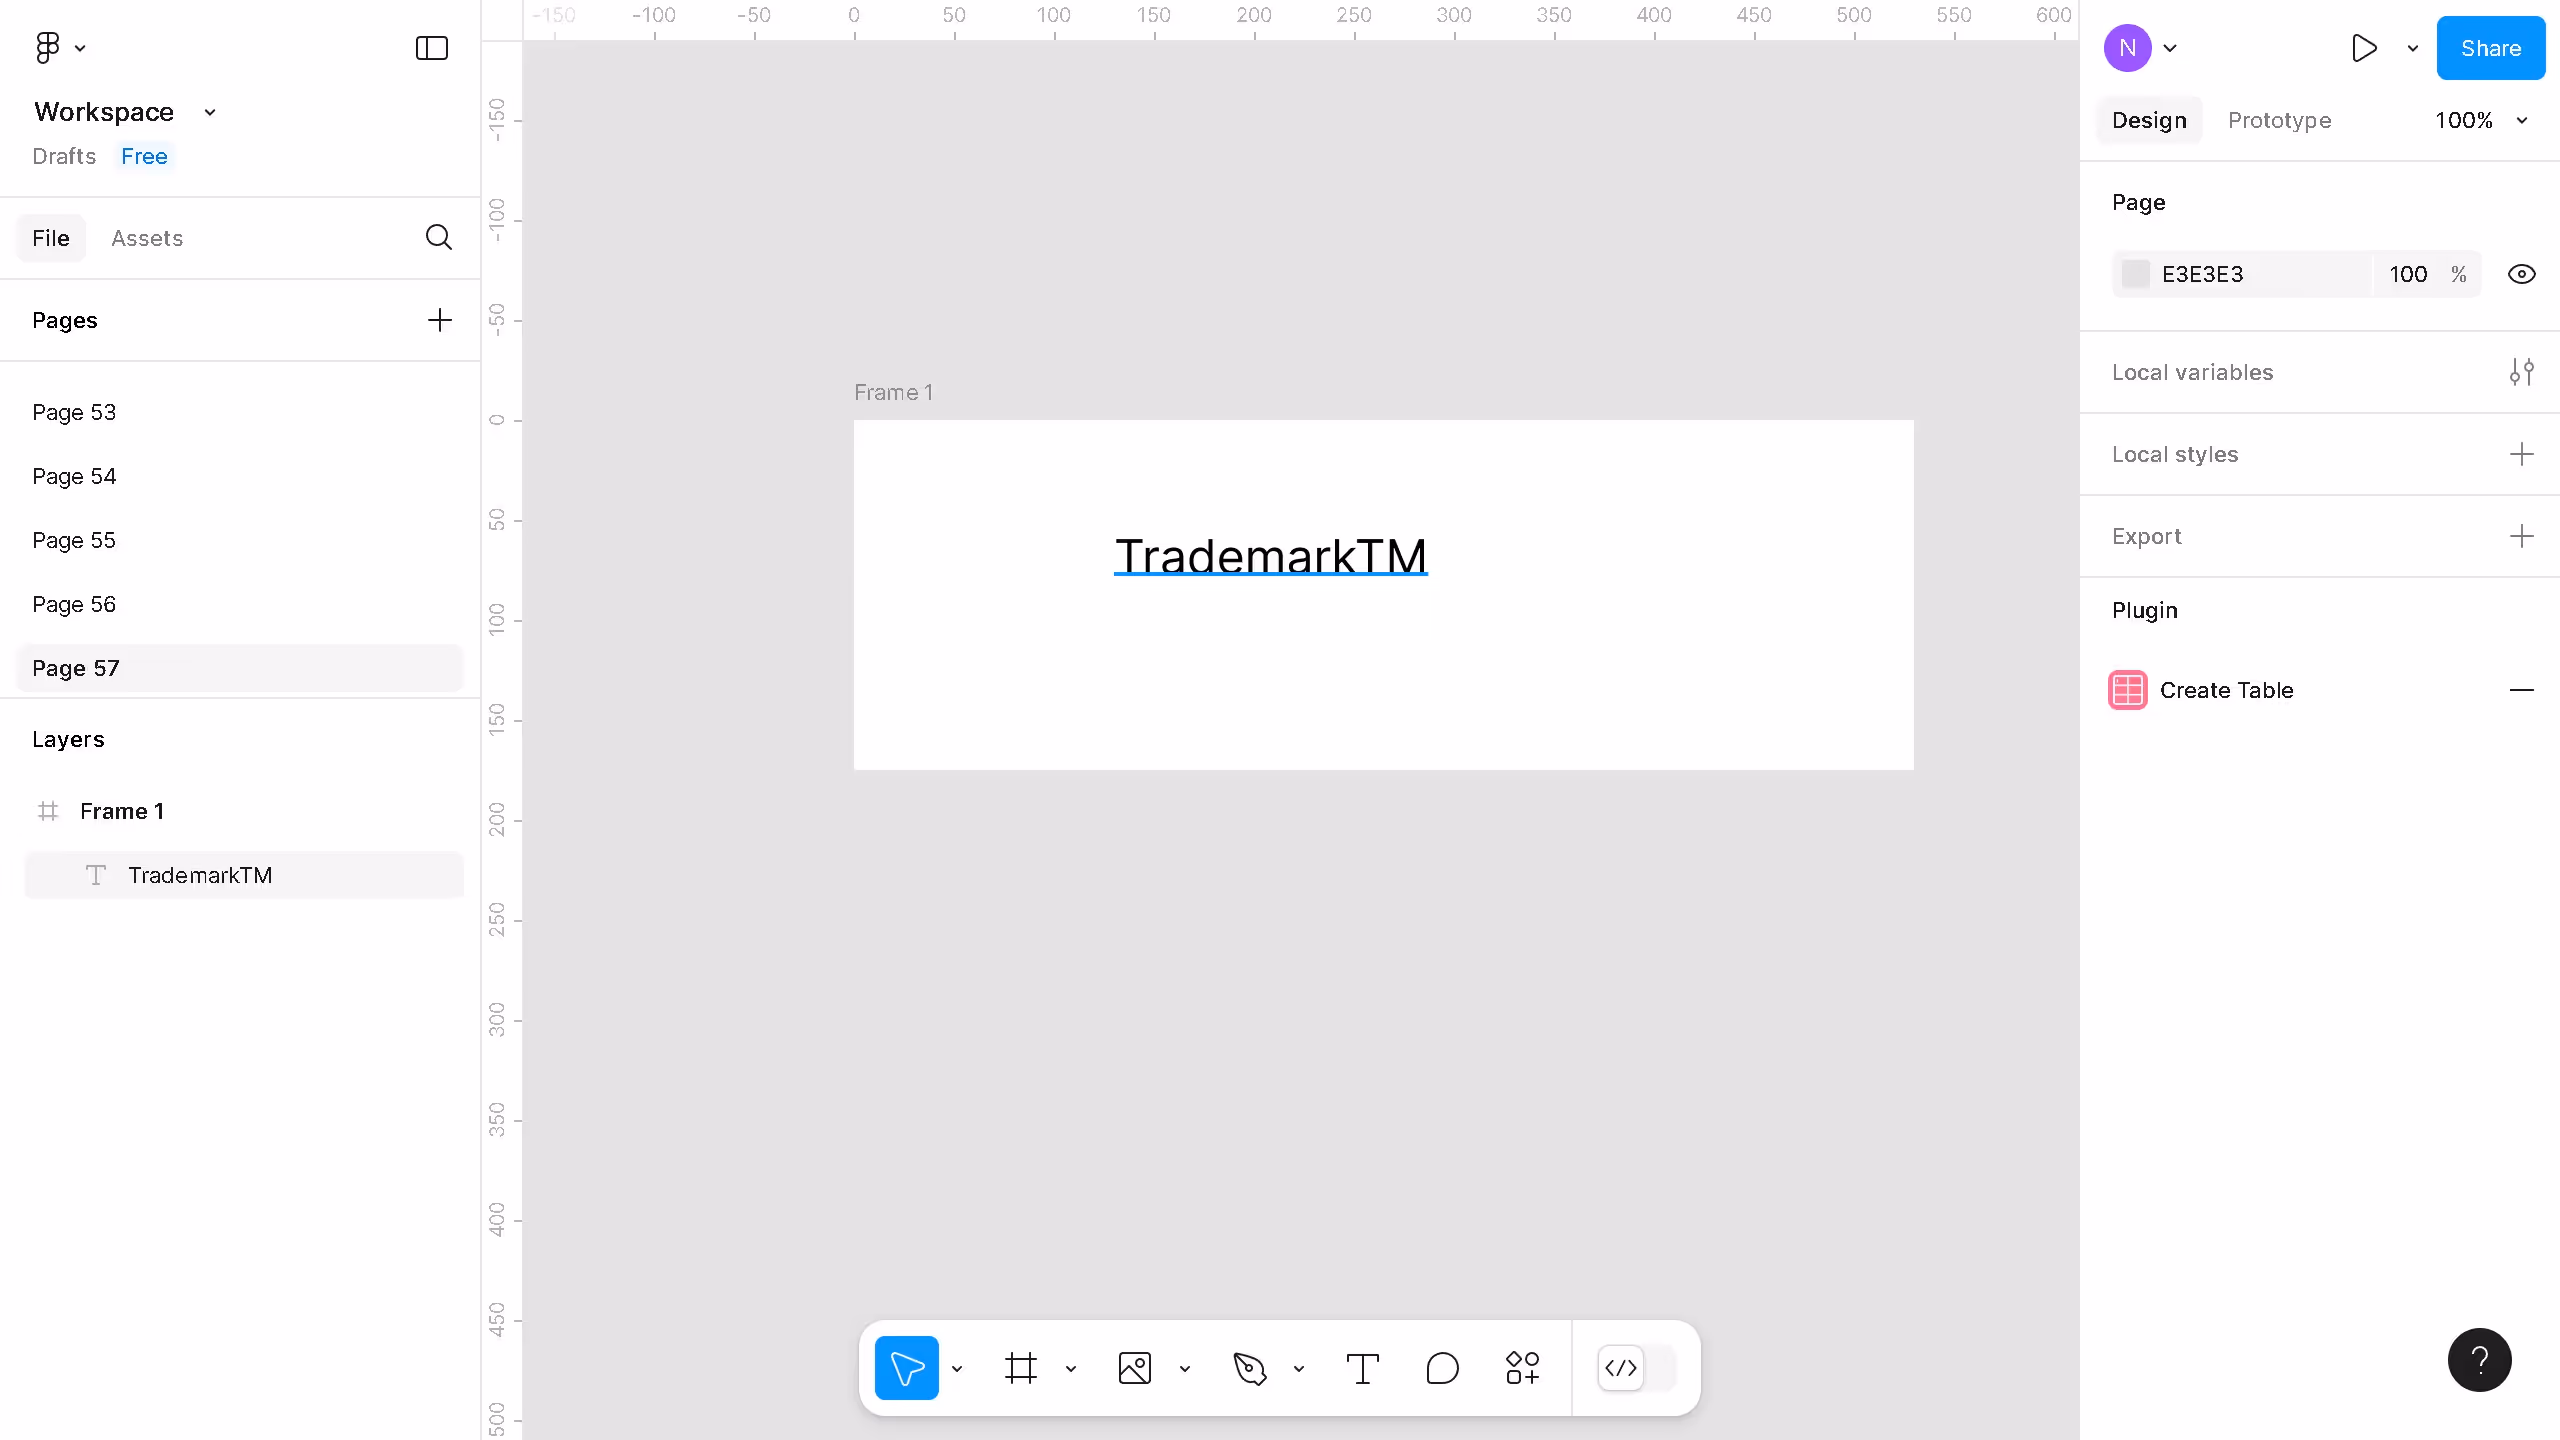The height and width of the screenshot is (1440, 2560).
Task: Click the E3E3E3 page color swatch
Action: 2136,273
